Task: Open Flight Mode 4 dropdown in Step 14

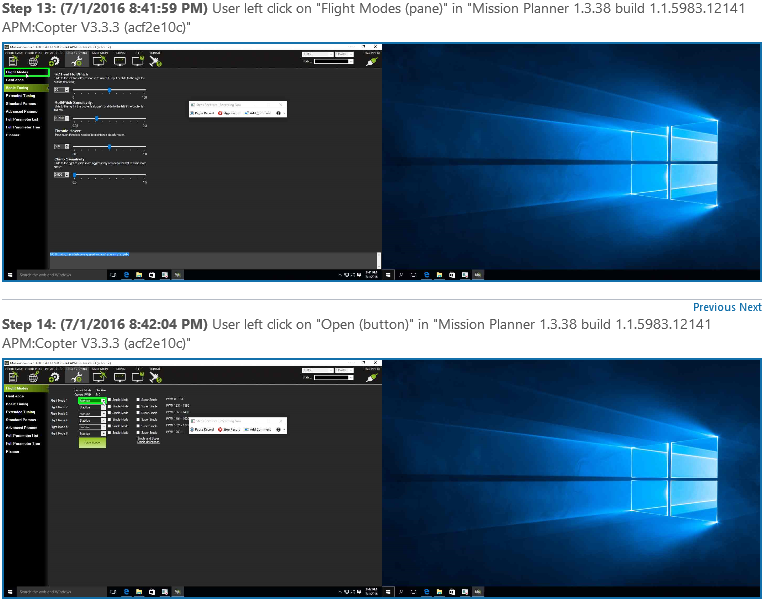Action: click(92, 420)
